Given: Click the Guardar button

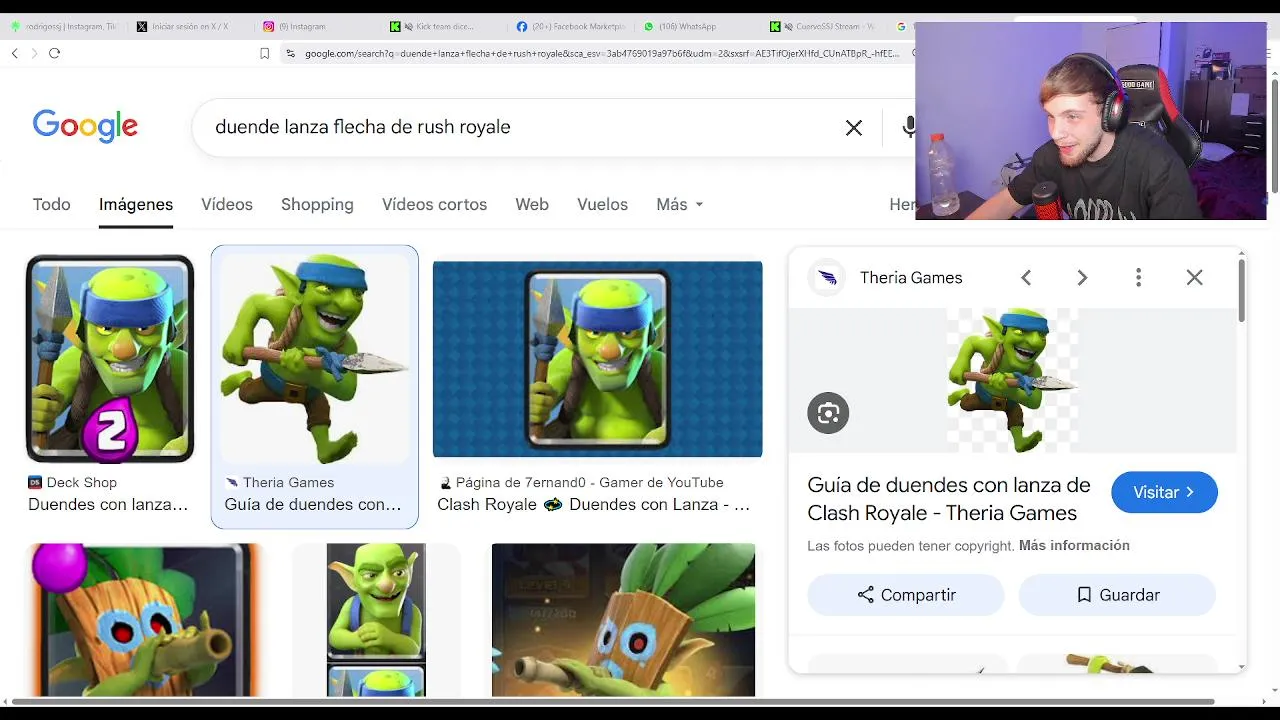Looking at the screenshot, I should point(1117,595).
